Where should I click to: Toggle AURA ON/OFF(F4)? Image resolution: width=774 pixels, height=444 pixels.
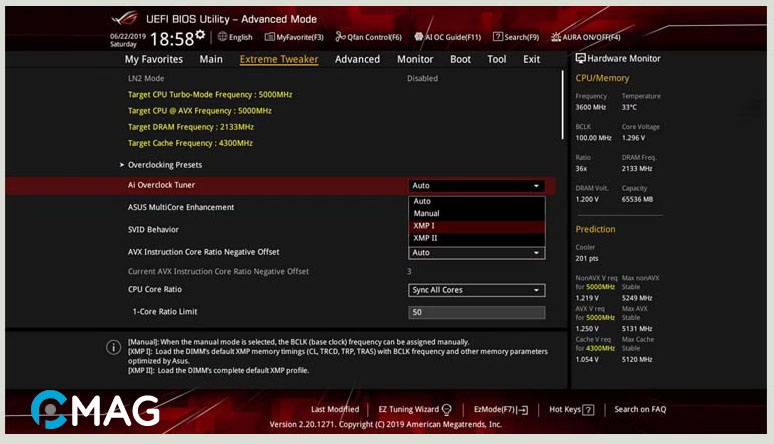tap(585, 37)
